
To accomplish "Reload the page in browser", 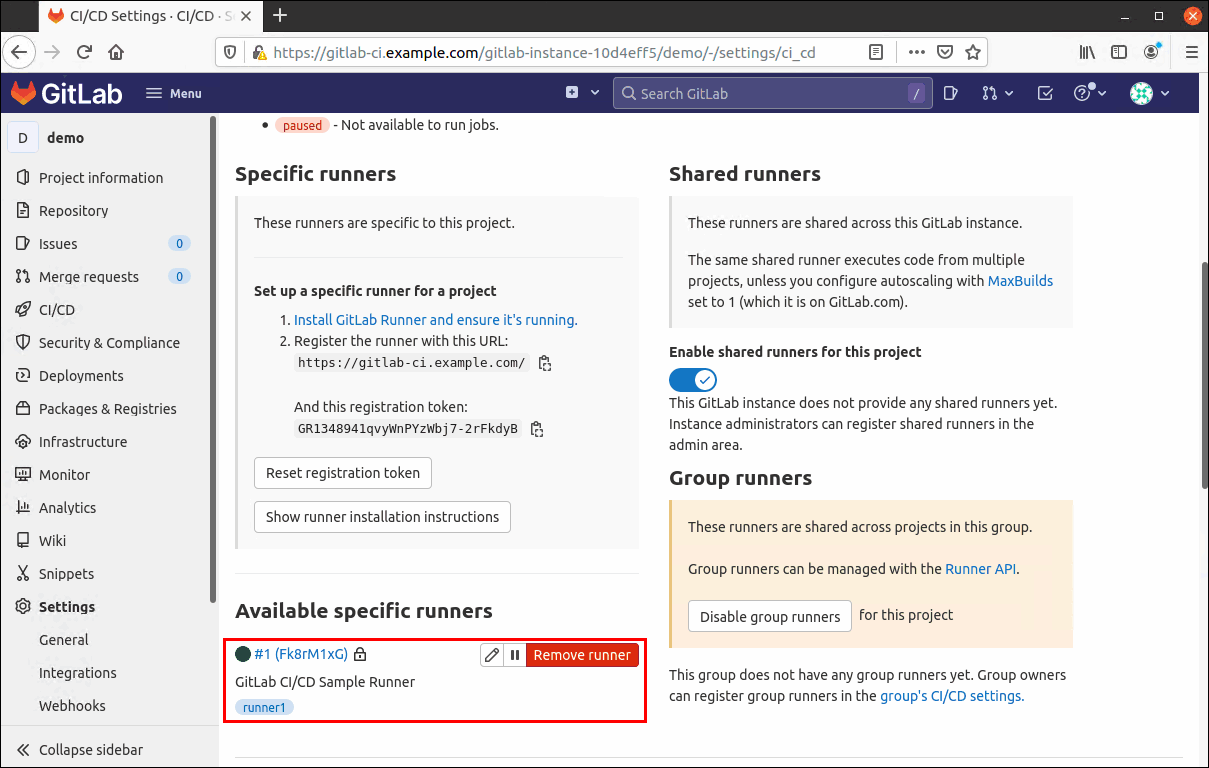I will [84, 52].
